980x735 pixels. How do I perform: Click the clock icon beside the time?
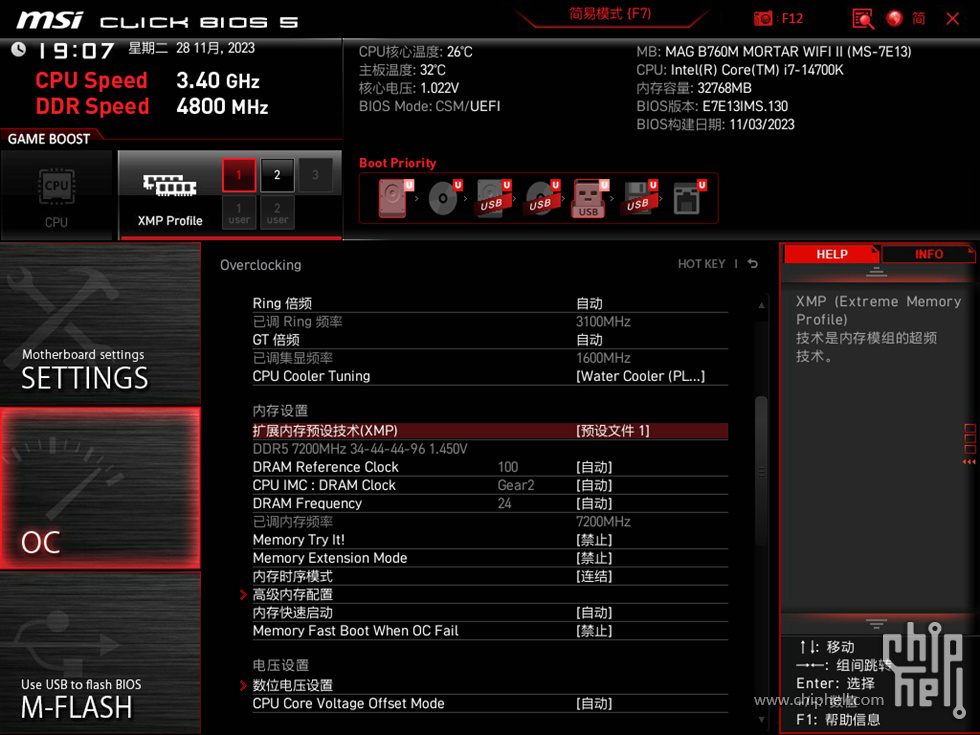pos(18,49)
